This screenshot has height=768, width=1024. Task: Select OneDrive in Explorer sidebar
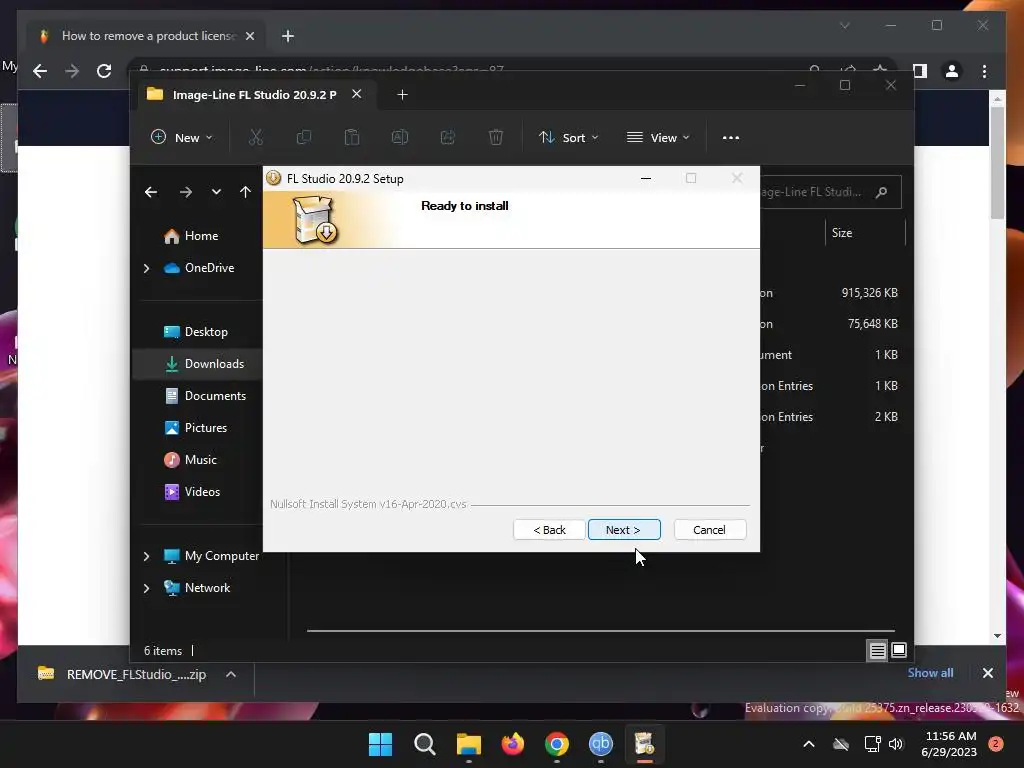(197, 268)
